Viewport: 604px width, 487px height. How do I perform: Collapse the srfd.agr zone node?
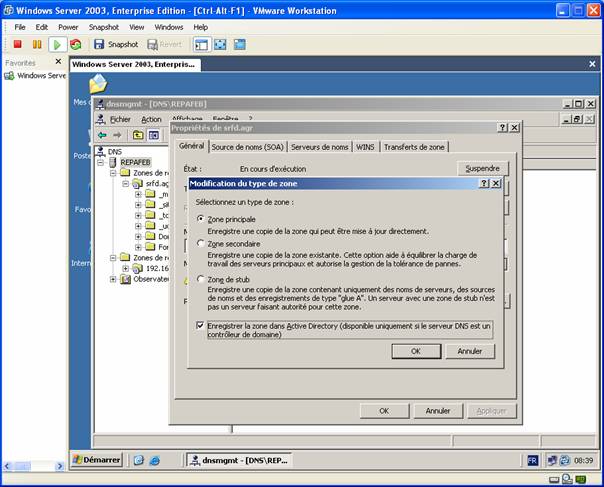126,184
